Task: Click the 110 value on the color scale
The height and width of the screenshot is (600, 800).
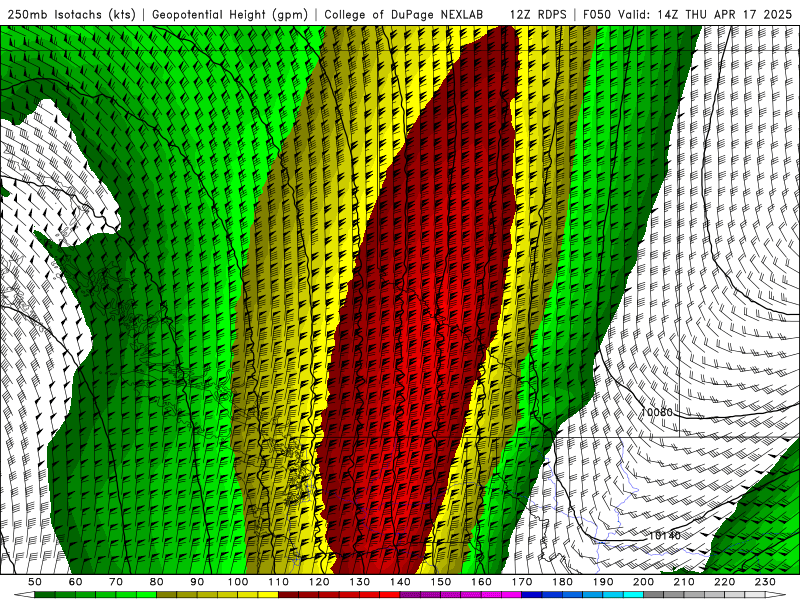Action: point(279,582)
